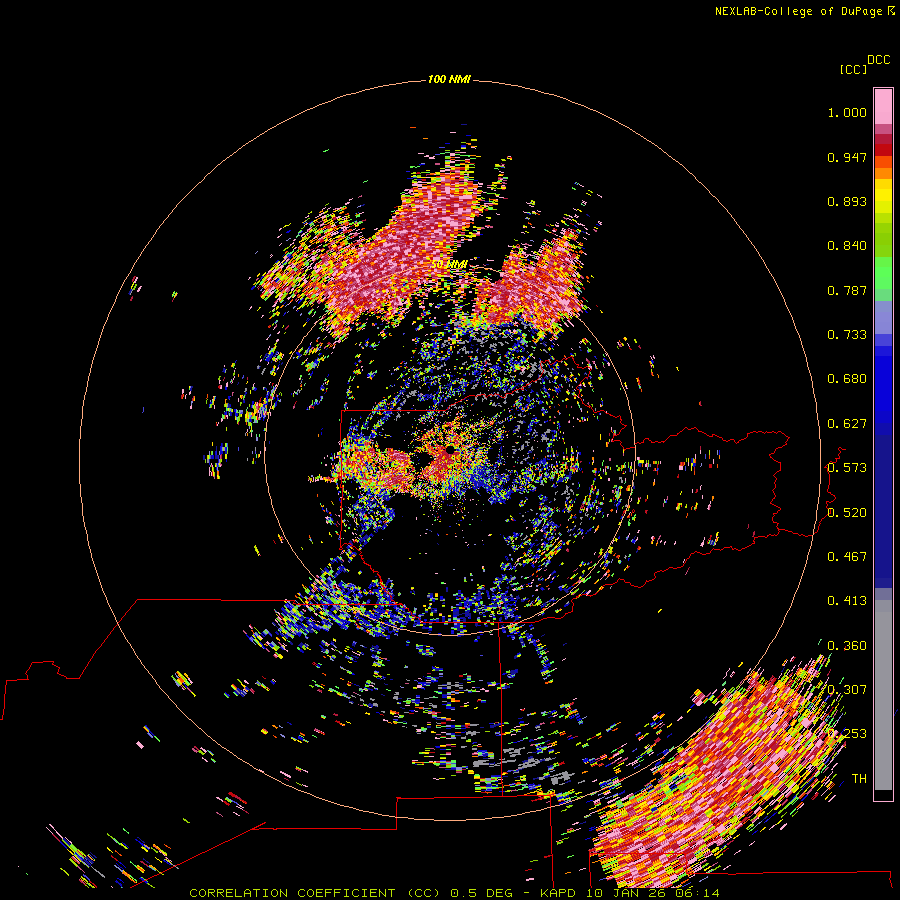Click the 0.307 value on the color scale
The width and height of the screenshot is (900, 900).
click(x=847, y=690)
